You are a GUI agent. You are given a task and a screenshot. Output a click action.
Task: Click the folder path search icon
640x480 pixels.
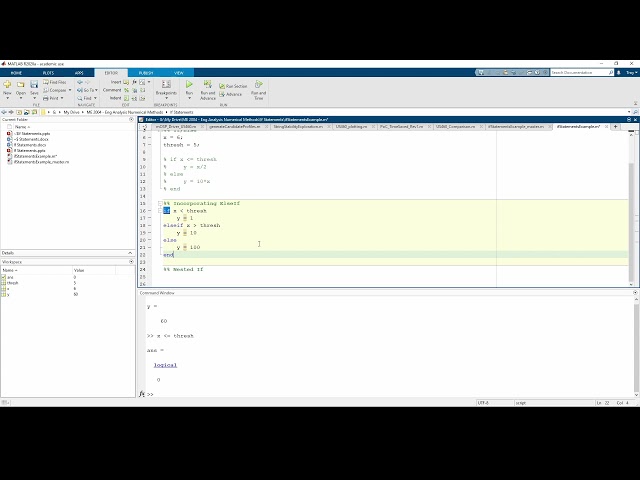pyautogui.click(x=635, y=112)
